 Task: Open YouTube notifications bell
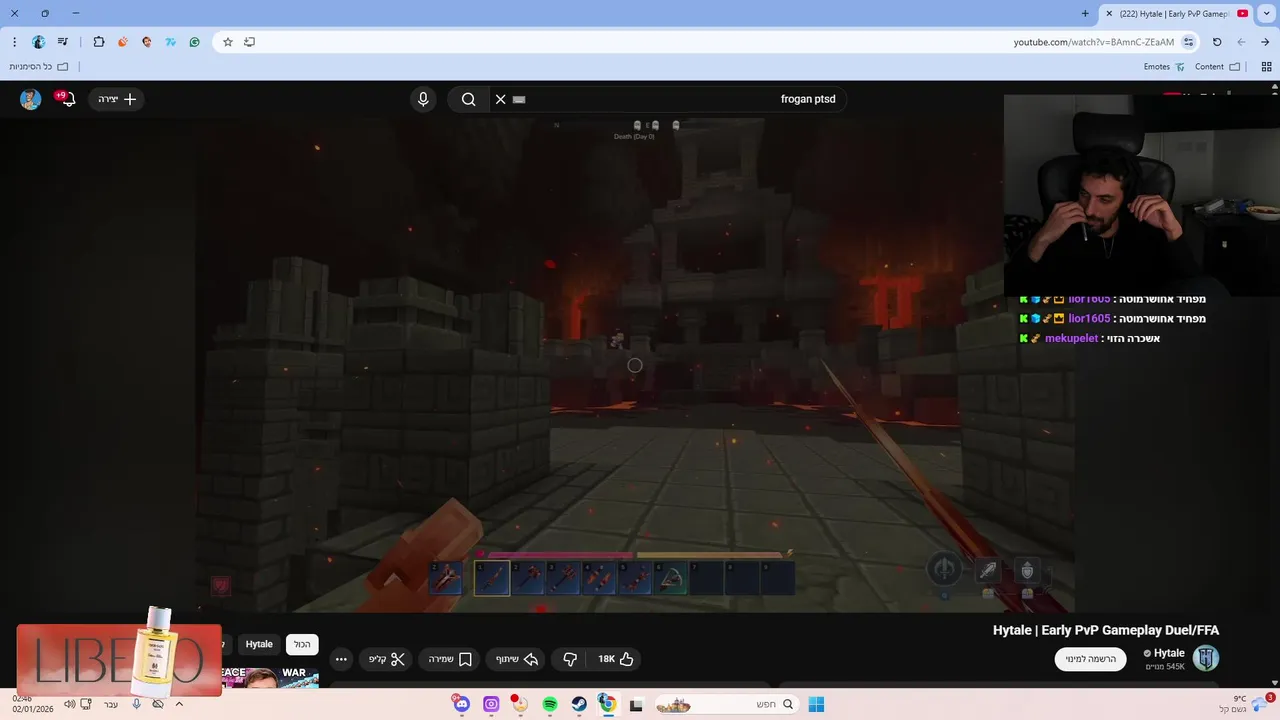[67, 99]
